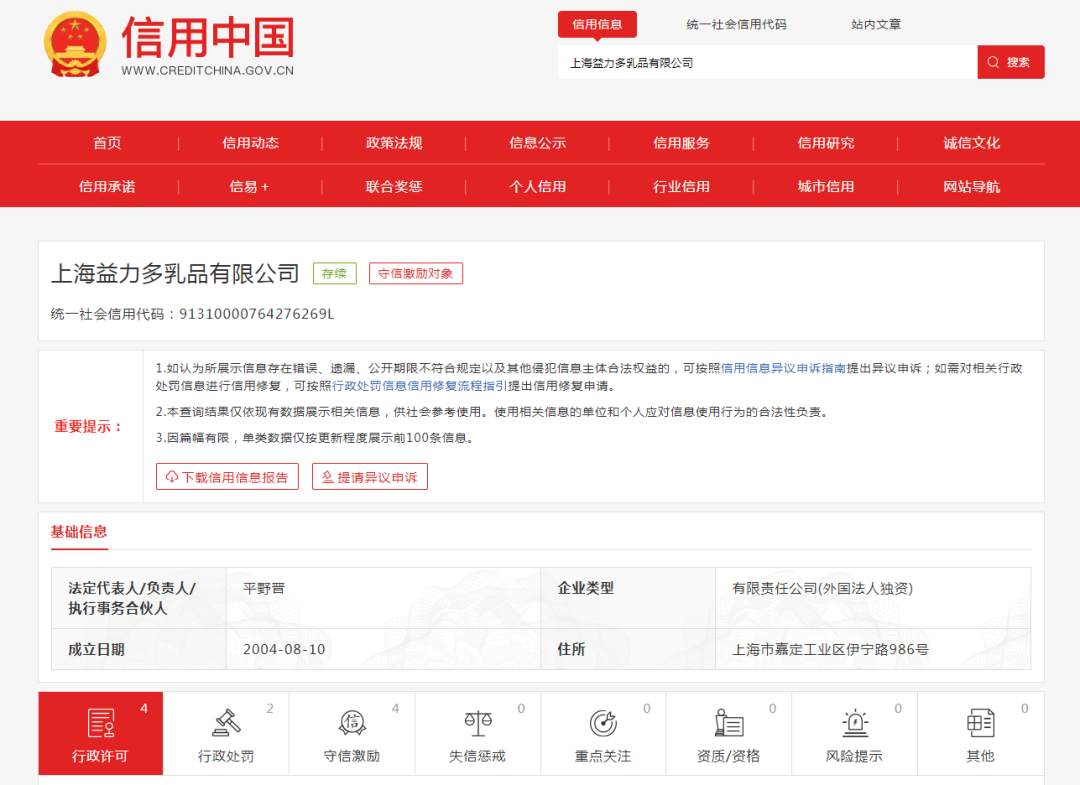The height and width of the screenshot is (785, 1080).
Task: Click the 存续 status tag
Action: (335, 273)
